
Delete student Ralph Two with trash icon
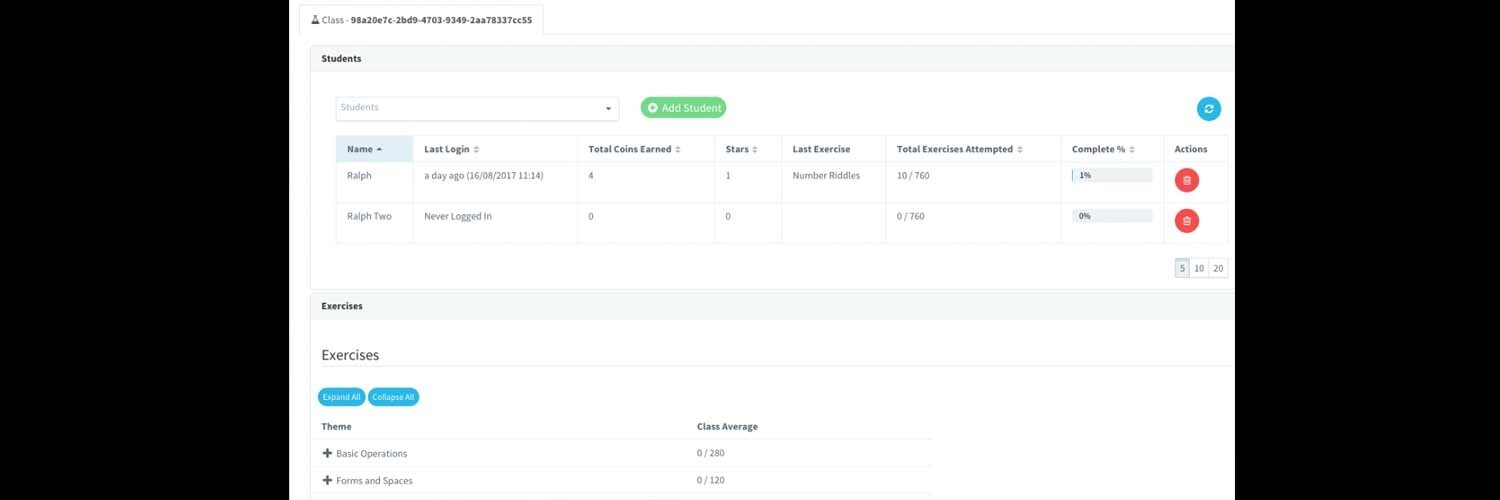(x=1186, y=221)
